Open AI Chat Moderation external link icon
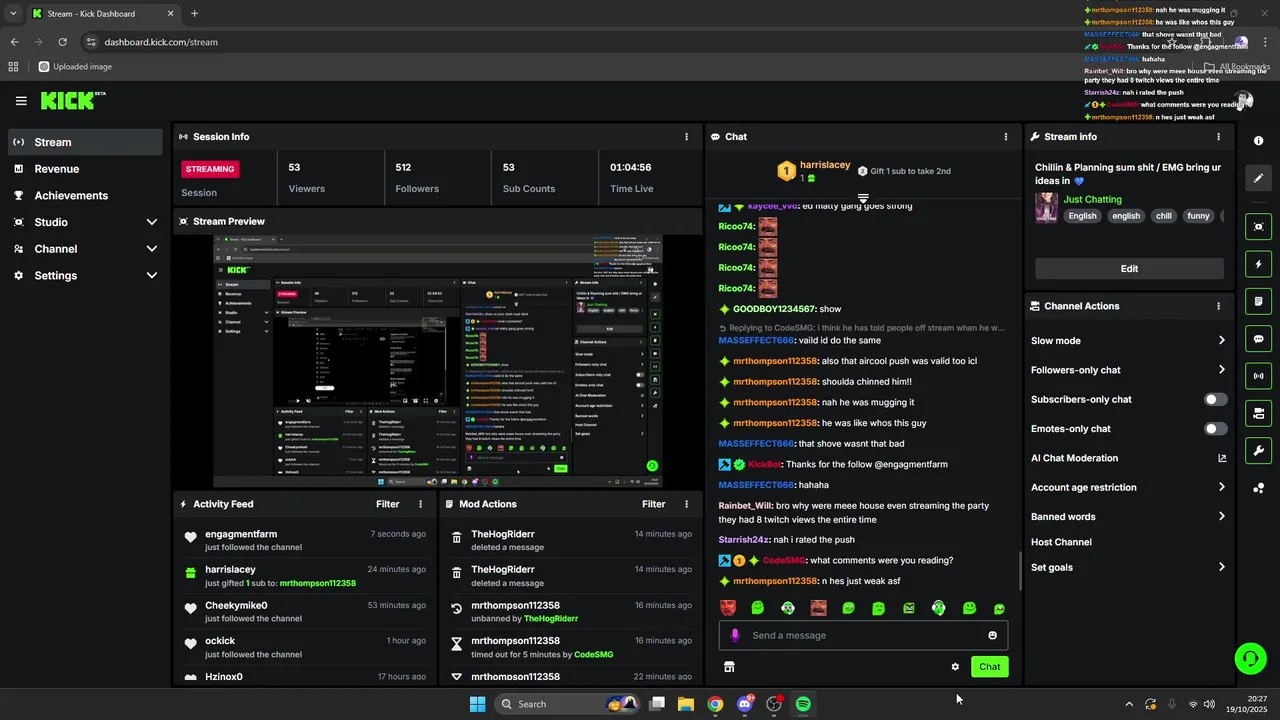Image resolution: width=1280 pixels, height=720 pixels. click(1221, 458)
